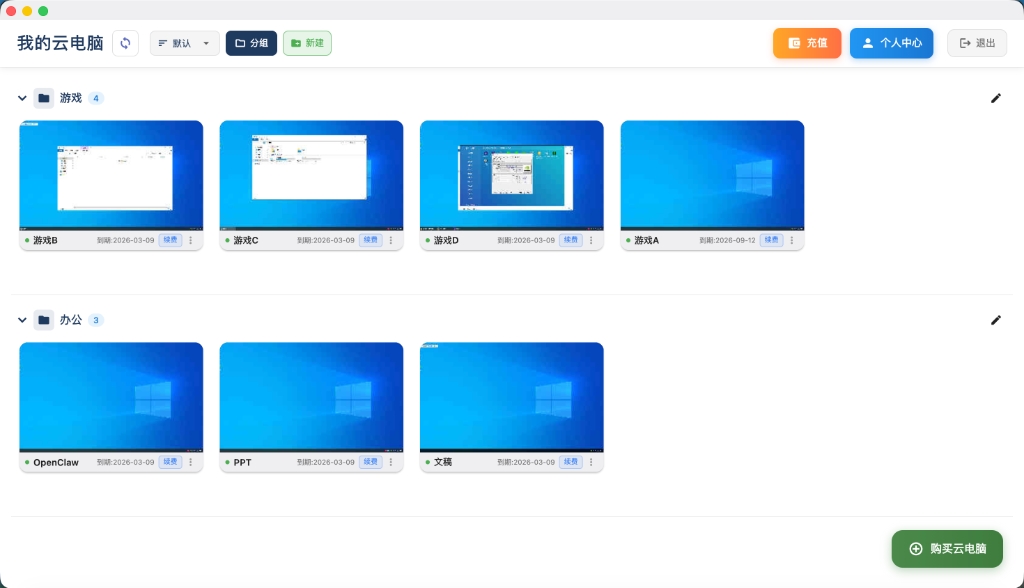Open more options for 游戏B

[190, 240]
